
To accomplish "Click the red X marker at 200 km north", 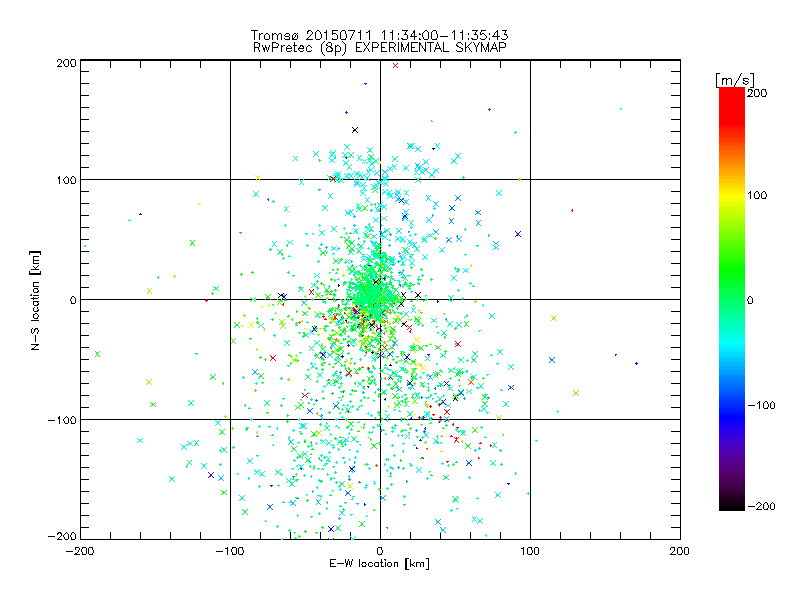I will (x=395, y=65).
